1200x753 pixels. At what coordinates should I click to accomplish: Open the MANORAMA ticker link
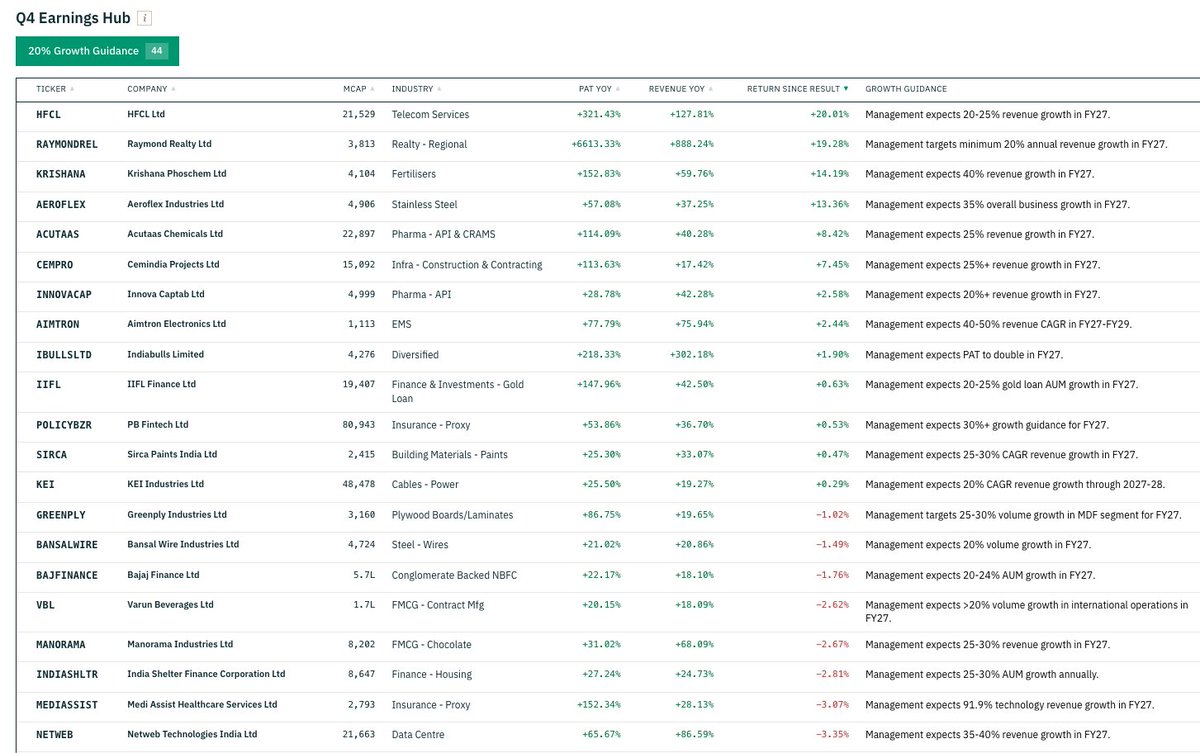point(61,645)
